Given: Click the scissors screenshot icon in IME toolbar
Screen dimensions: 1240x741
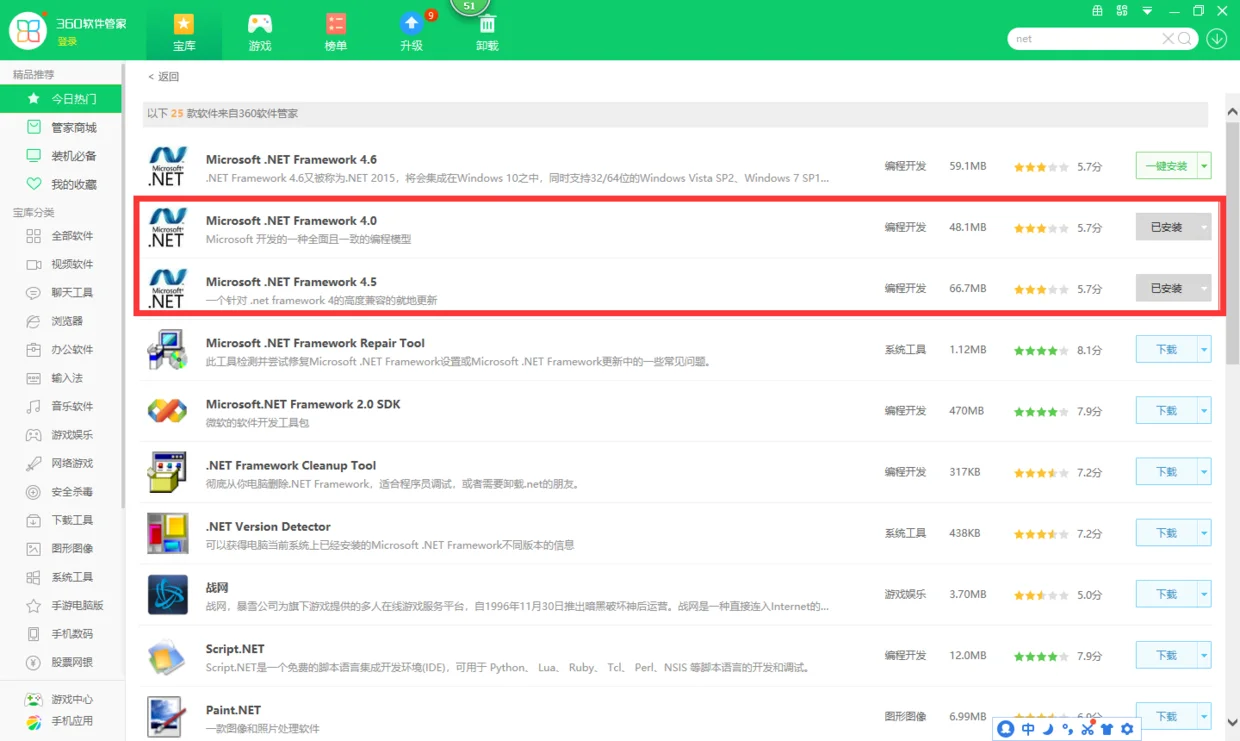Looking at the screenshot, I should pyautogui.click(x=1087, y=729).
